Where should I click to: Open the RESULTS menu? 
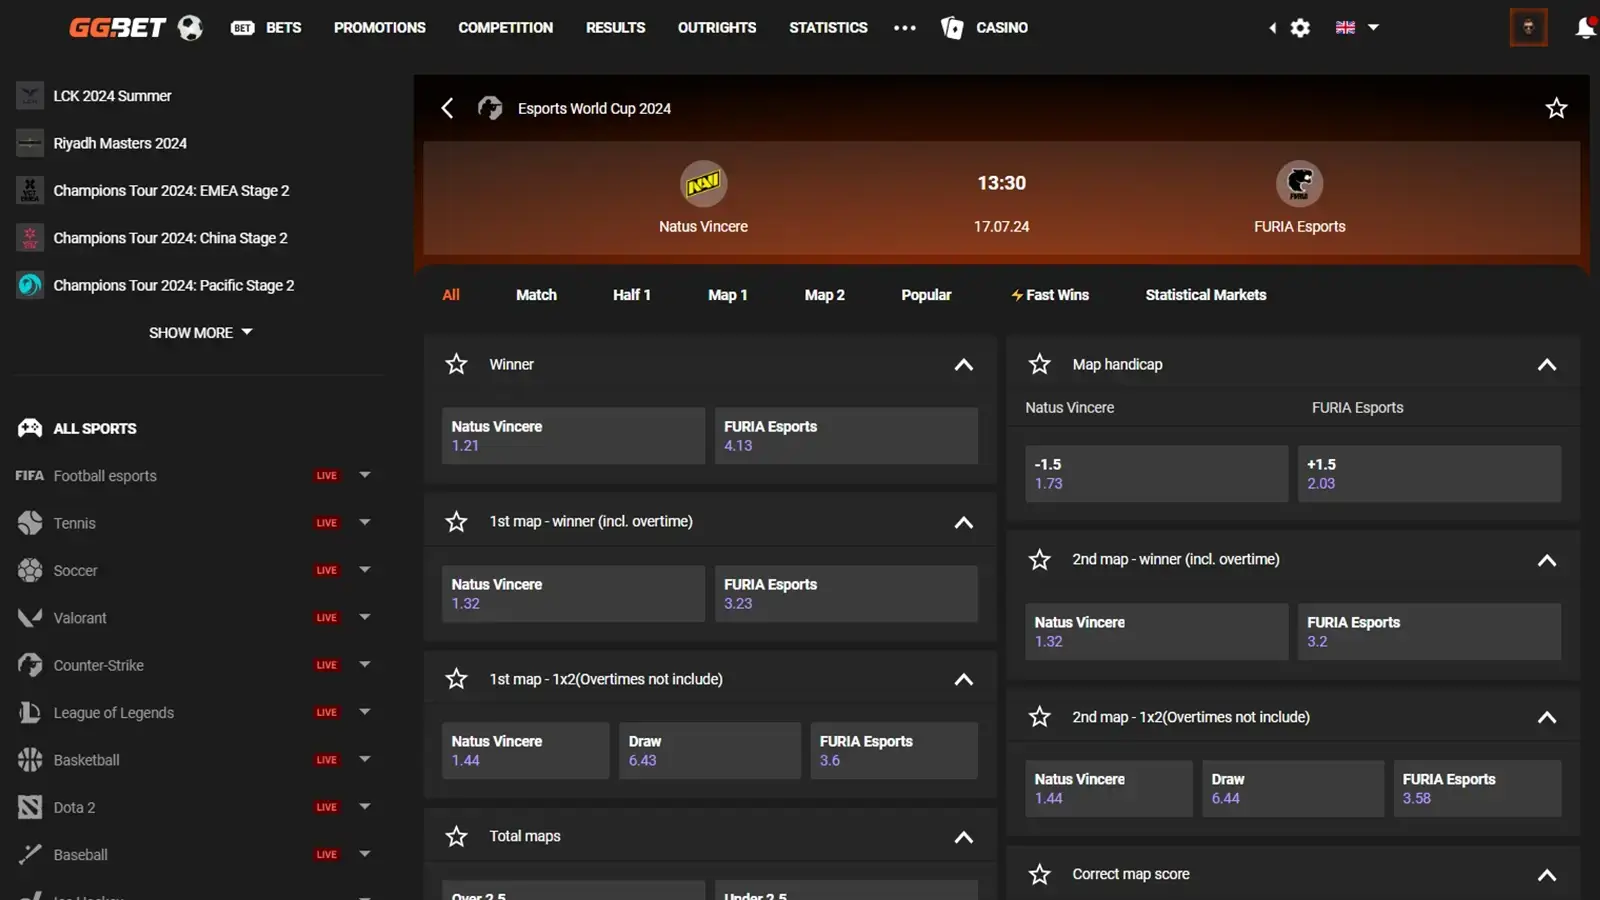click(x=615, y=28)
